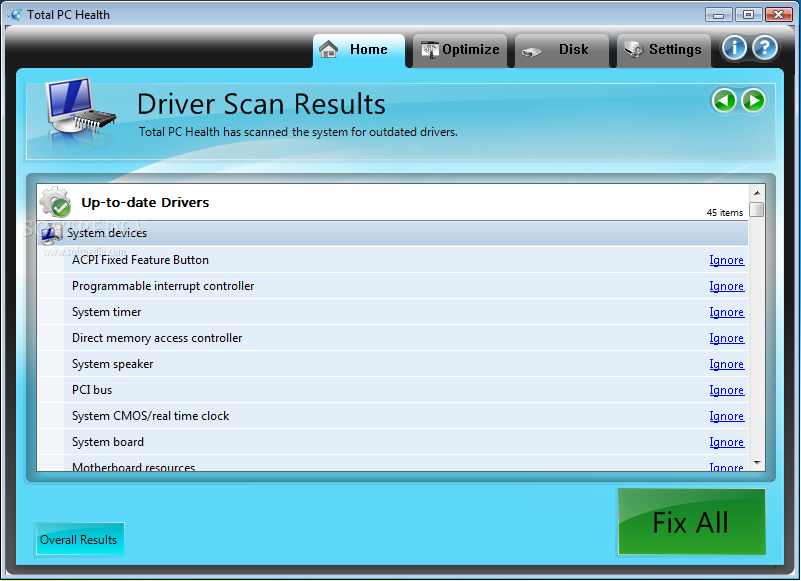The width and height of the screenshot is (801, 581).
Task: Select the ACPI Fixed Feature Button row
Action: [393, 260]
